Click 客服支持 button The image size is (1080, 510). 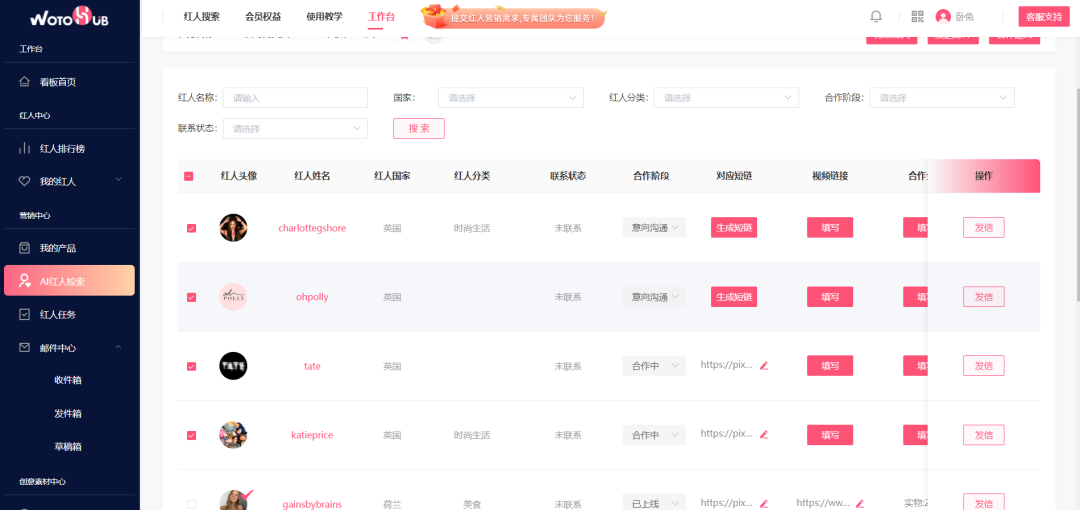1044,17
